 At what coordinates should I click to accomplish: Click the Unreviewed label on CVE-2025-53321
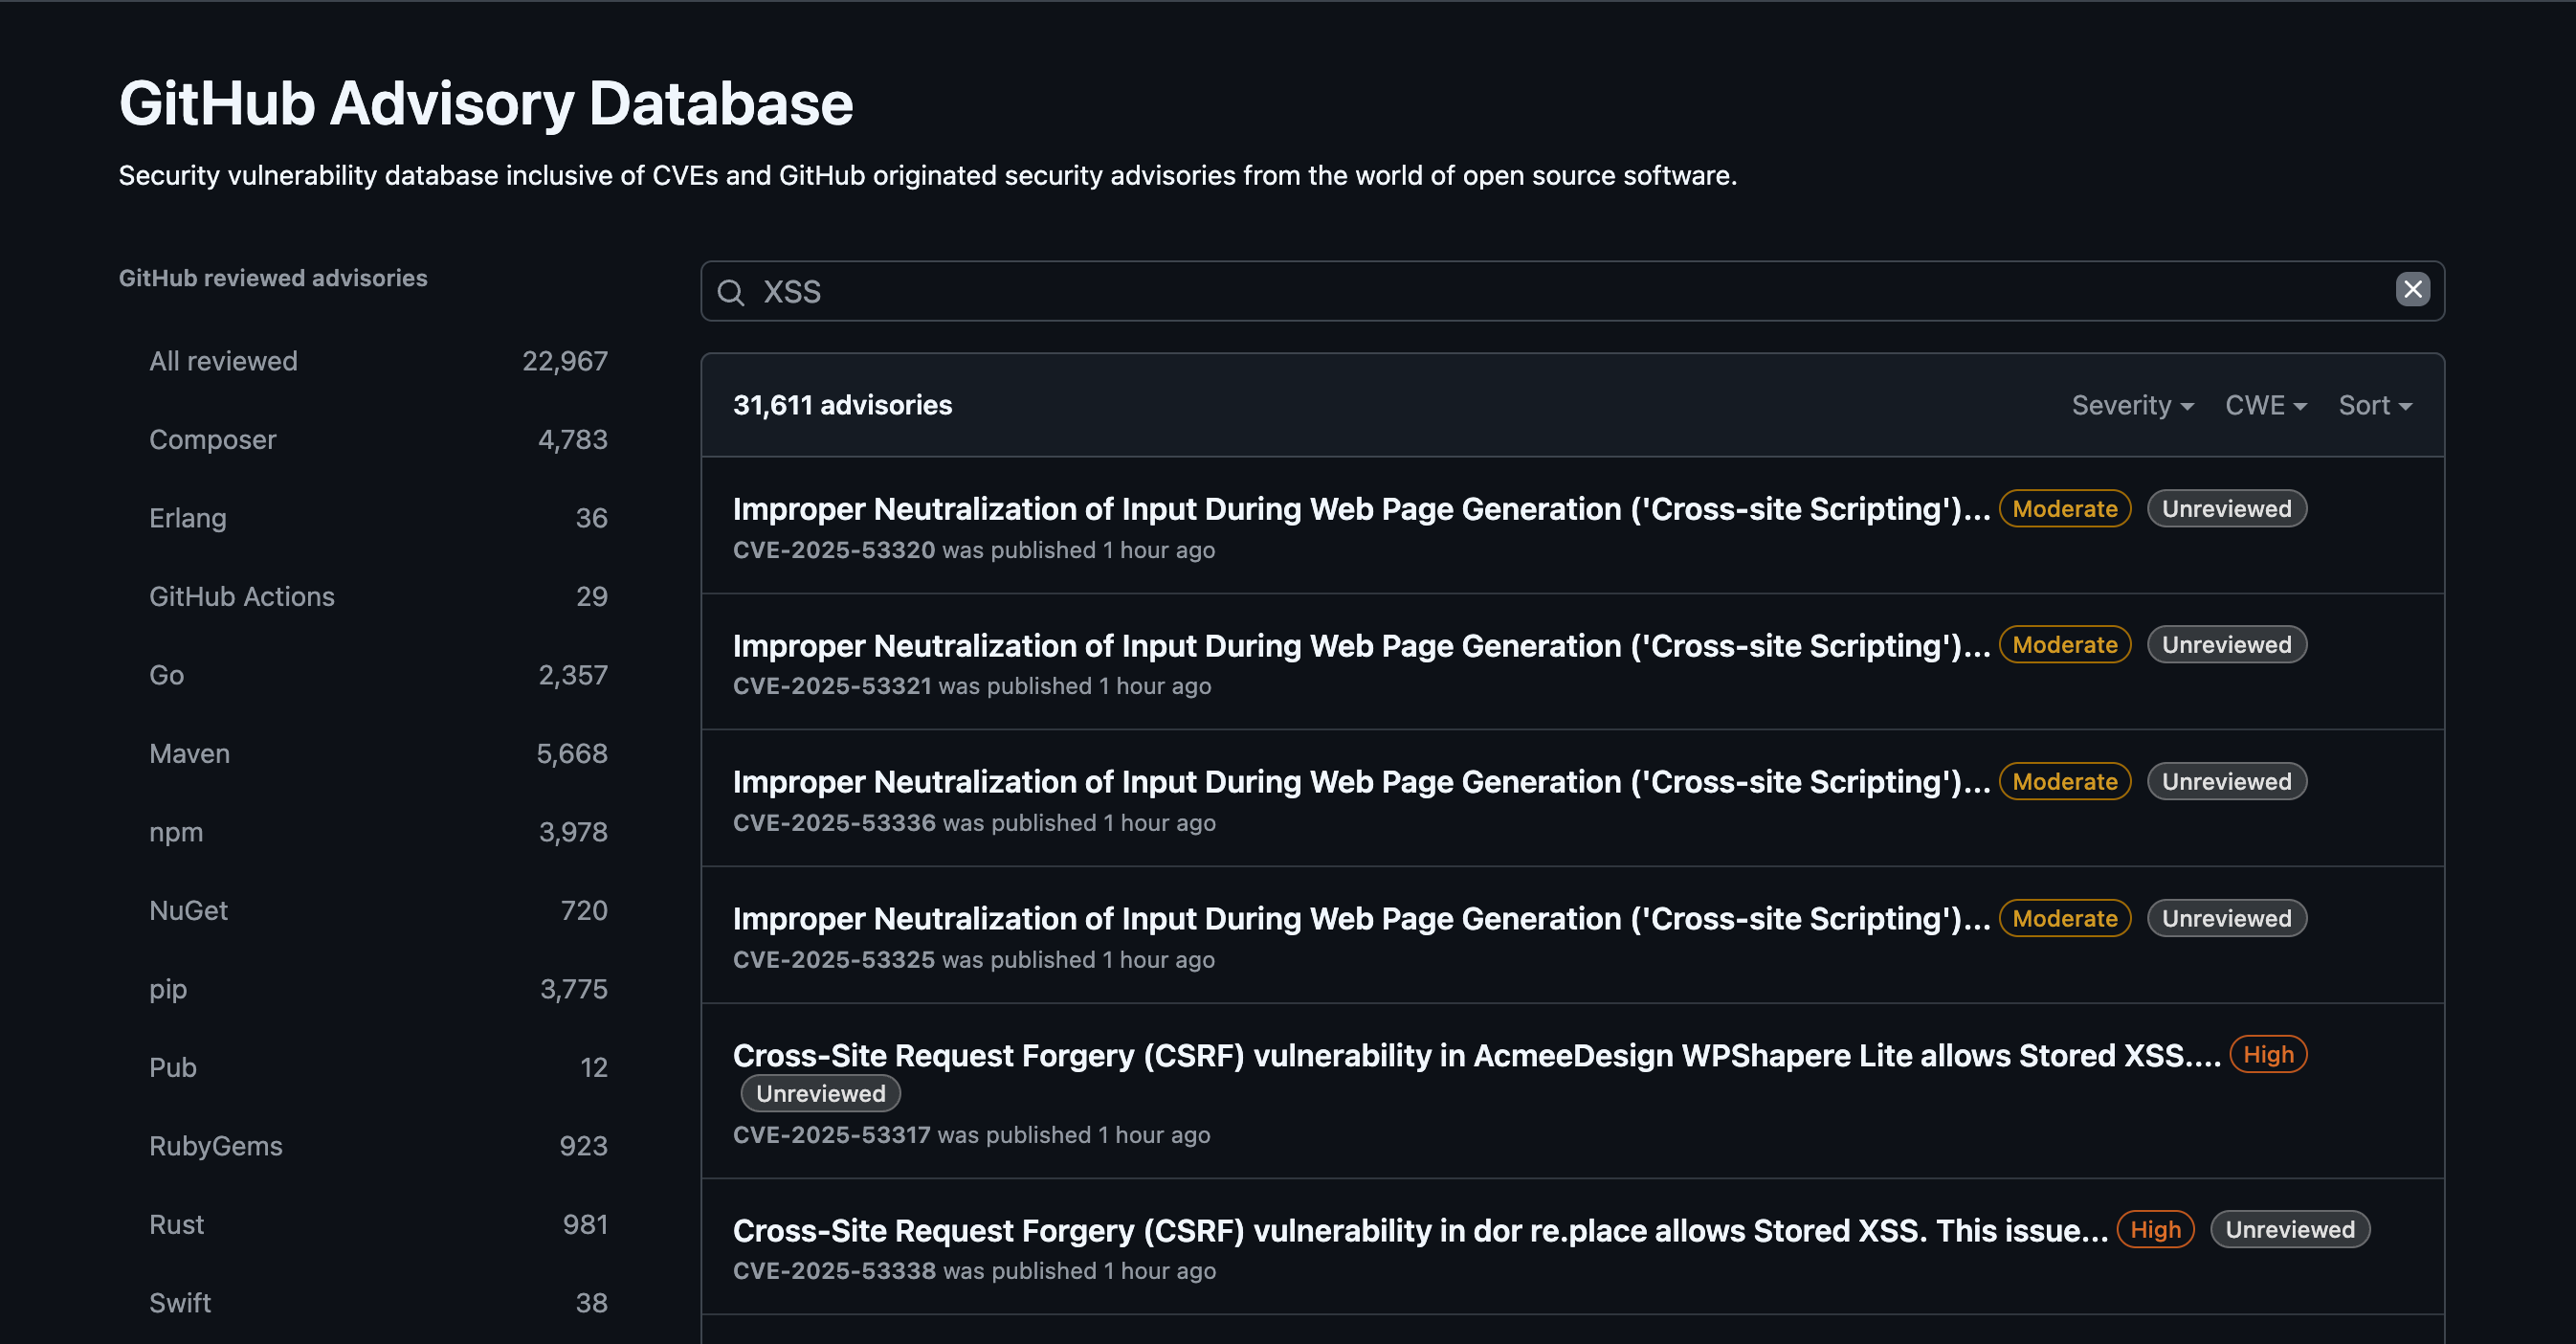[x=2226, y=645]
